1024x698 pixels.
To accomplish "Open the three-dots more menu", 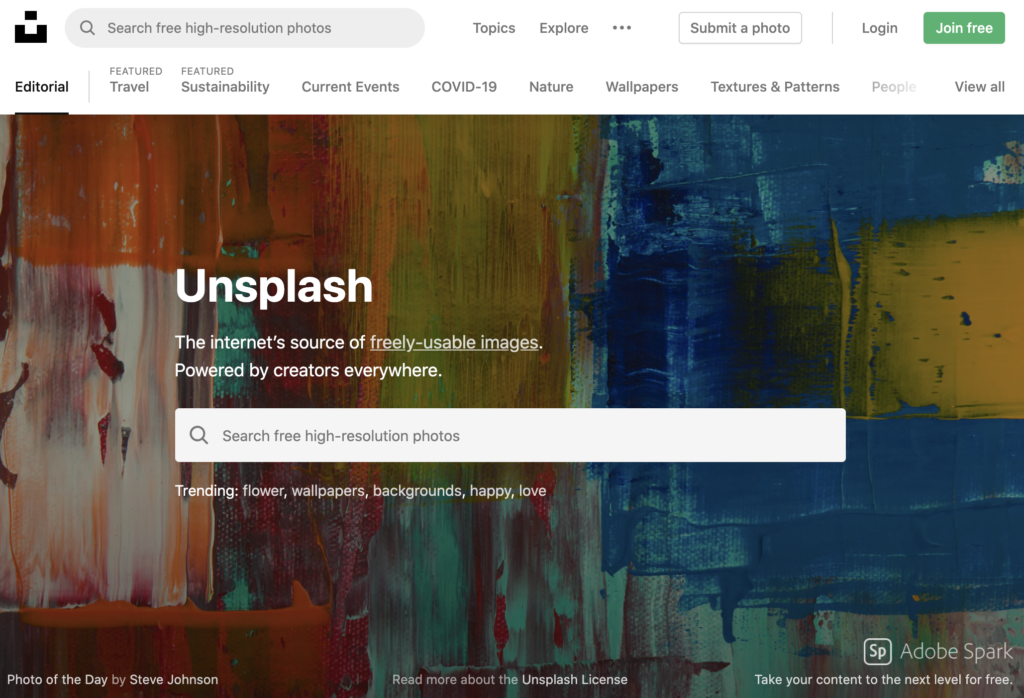I will 622,28.
